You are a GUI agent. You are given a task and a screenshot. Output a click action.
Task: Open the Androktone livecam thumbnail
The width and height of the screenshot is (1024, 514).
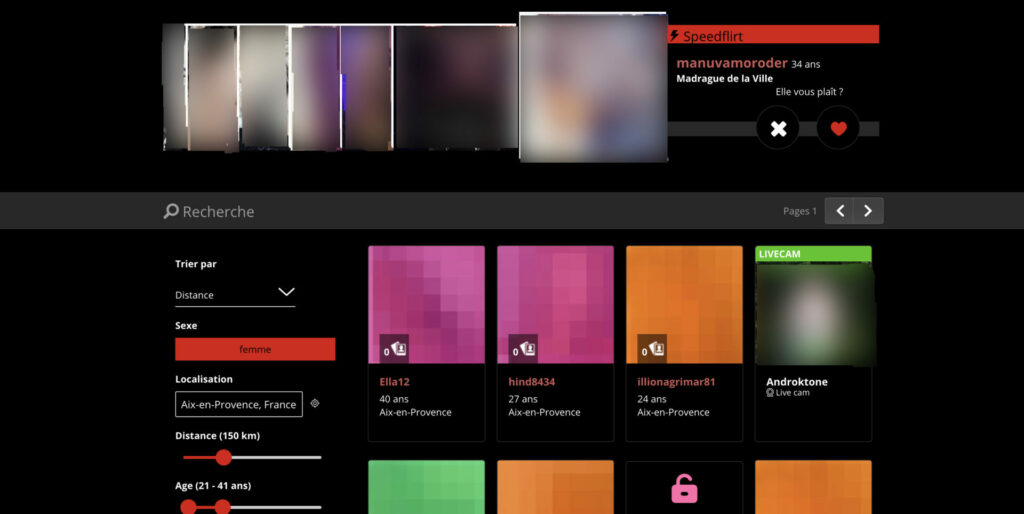pos(814,313)
